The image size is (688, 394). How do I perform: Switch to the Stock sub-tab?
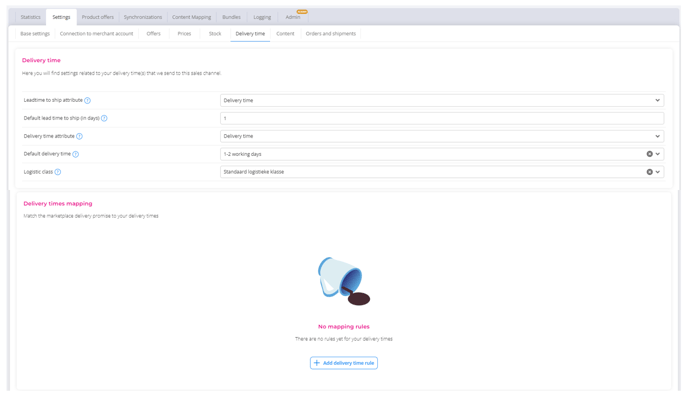215,34
